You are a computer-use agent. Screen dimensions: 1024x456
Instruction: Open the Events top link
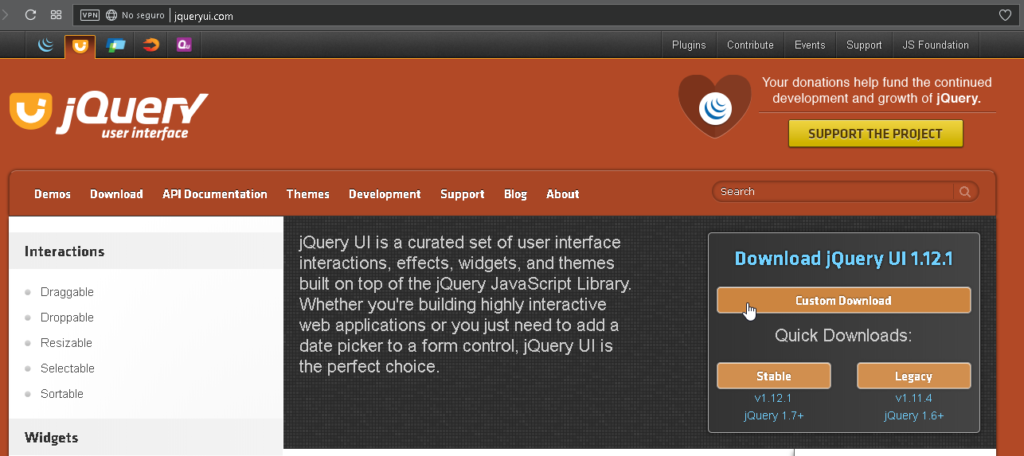point(810,45)
